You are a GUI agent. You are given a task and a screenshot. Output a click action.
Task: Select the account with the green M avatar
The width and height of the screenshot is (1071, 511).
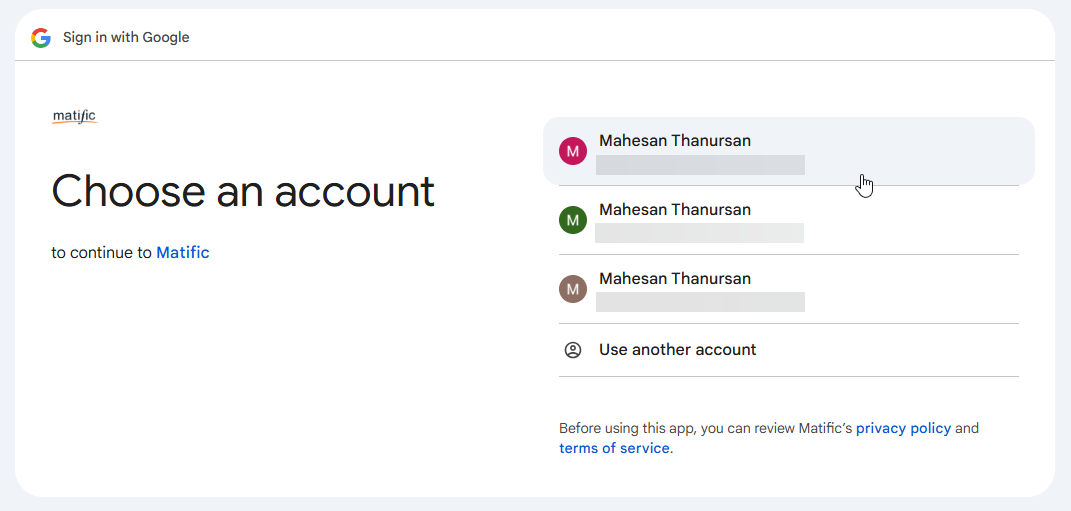789,220
